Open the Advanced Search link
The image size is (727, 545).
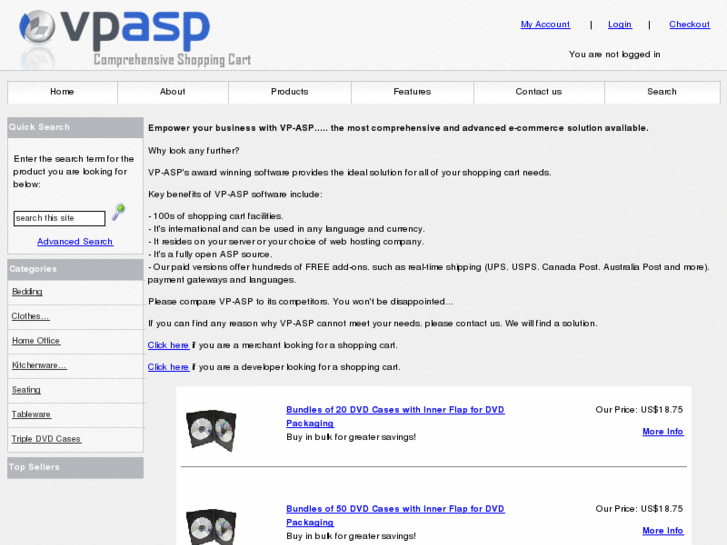75,242
